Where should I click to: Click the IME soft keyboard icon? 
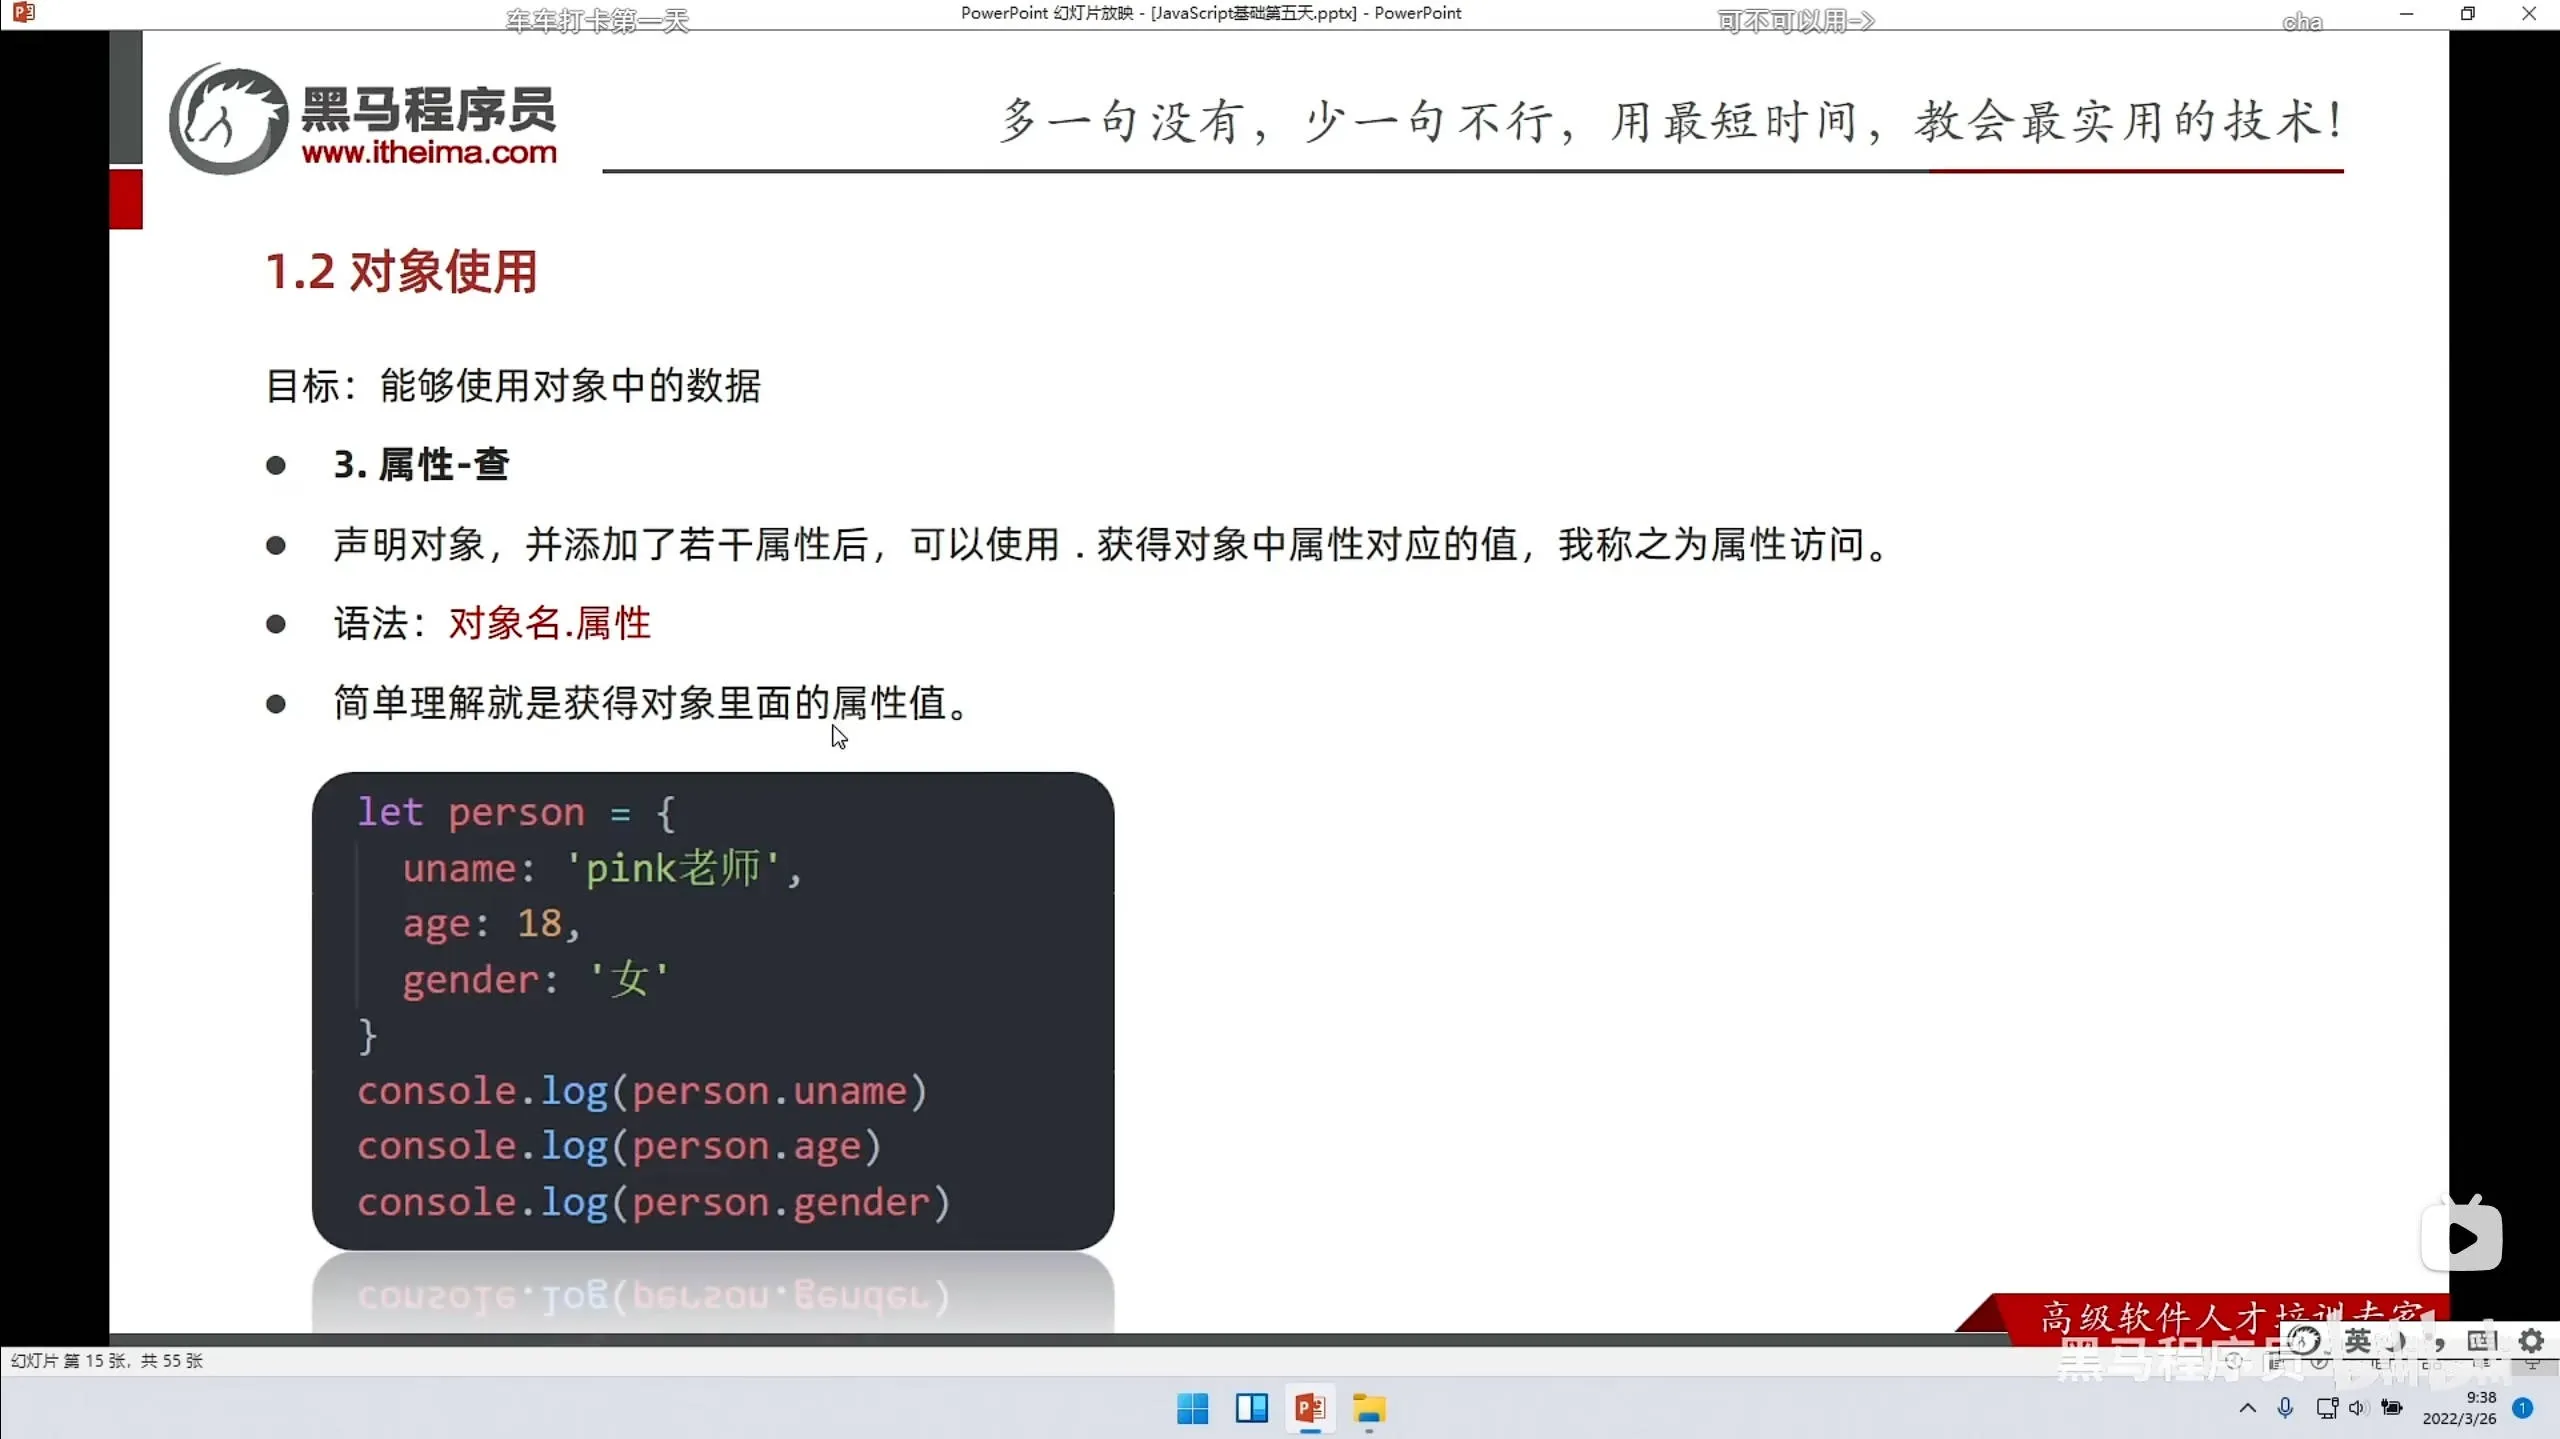coord(2480,1341)
